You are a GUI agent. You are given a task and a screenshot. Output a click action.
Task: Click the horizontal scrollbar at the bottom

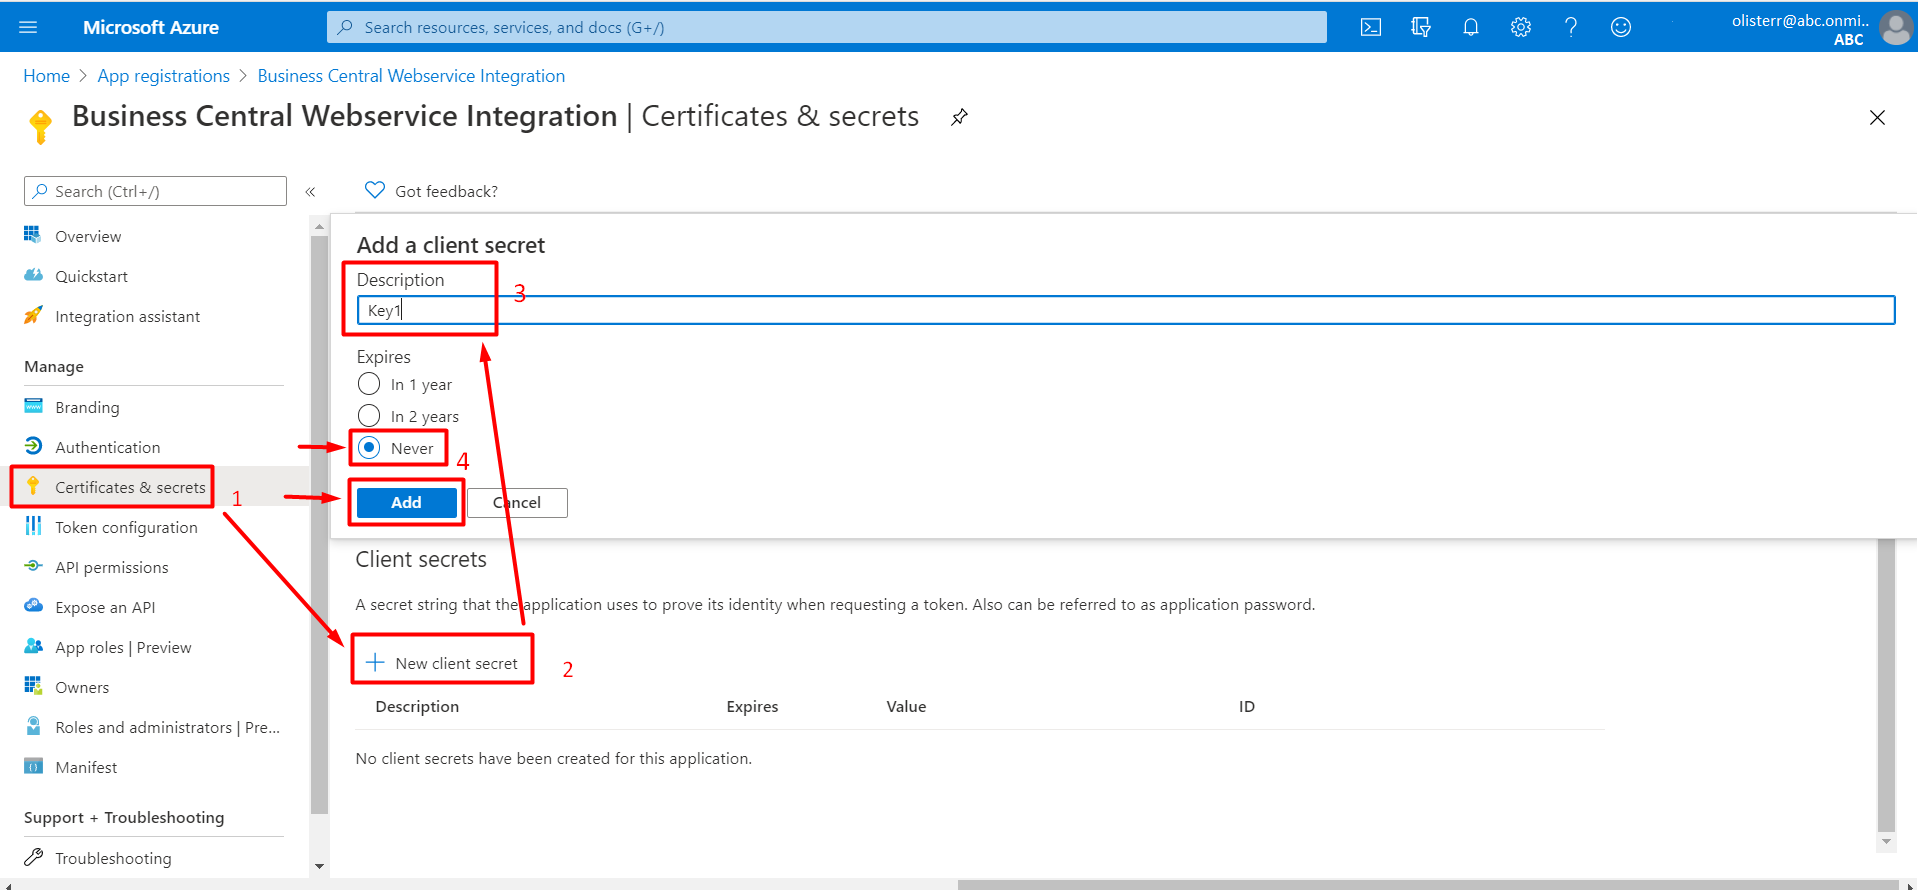1427,884
